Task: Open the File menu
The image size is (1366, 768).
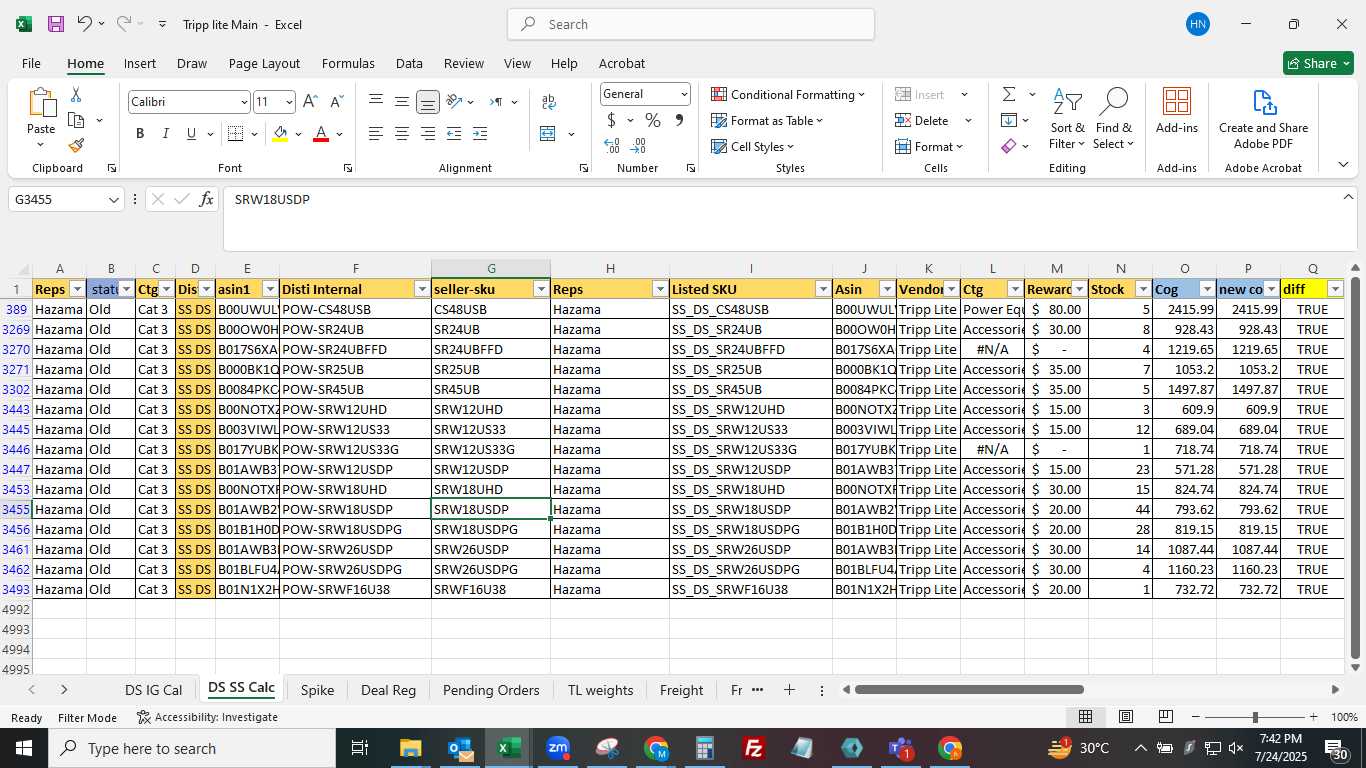Action: (x=31, y=63)
